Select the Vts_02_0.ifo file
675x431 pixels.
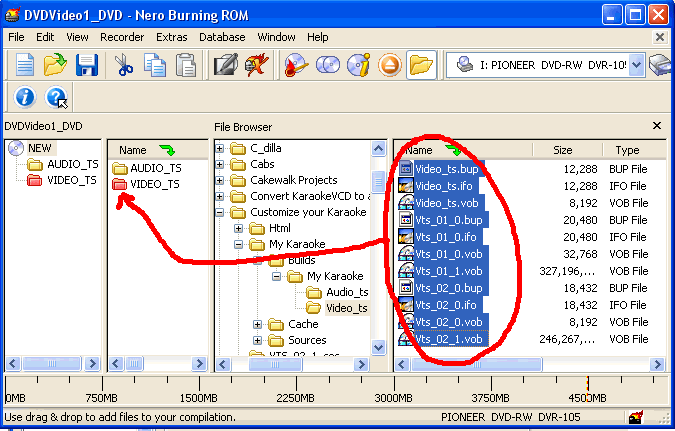[x=446, y=305]
